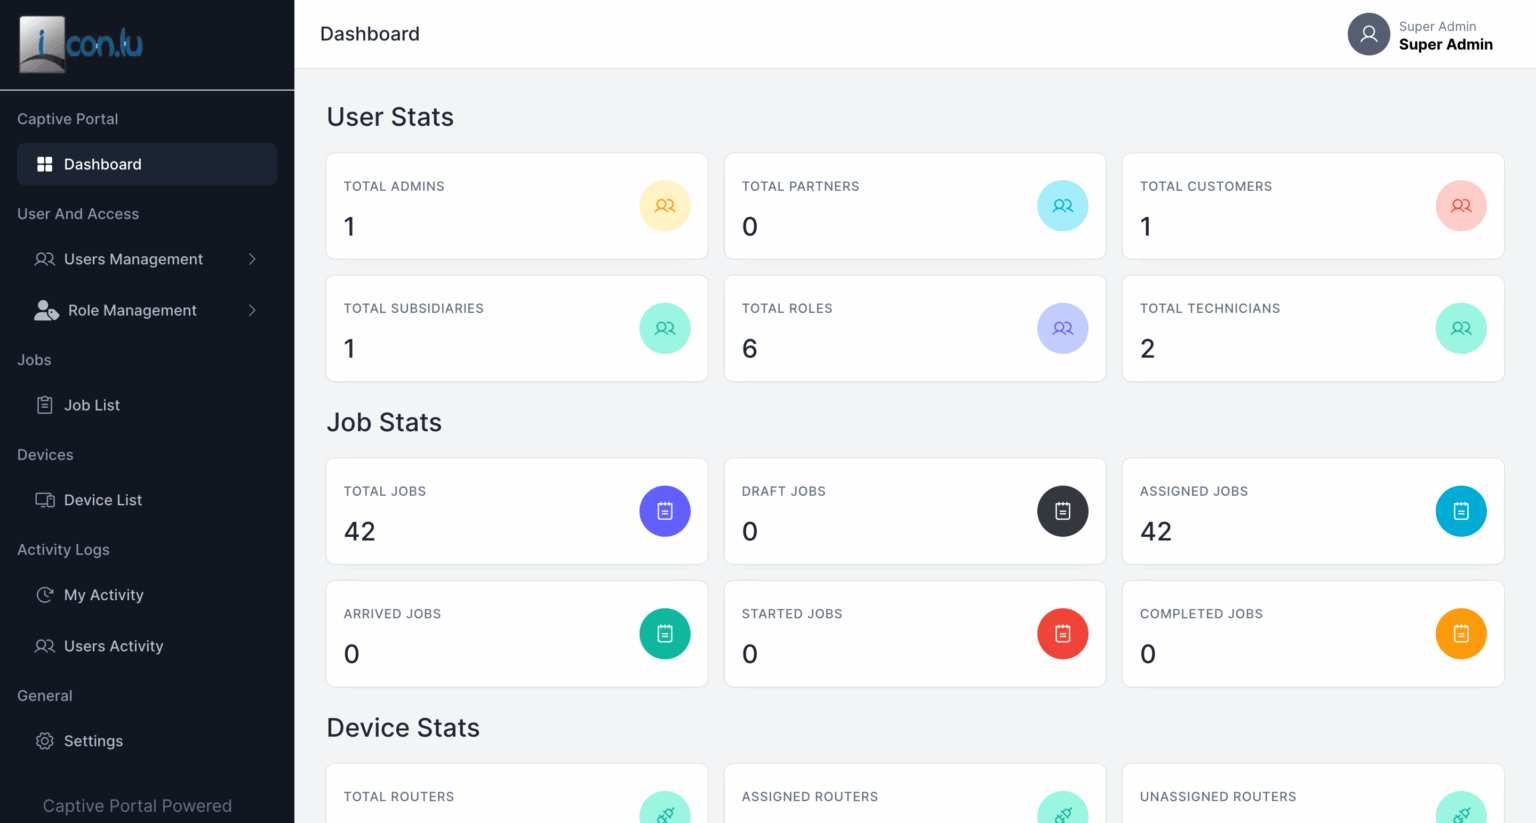Select the My Activity clock icon

click(44, 595)
